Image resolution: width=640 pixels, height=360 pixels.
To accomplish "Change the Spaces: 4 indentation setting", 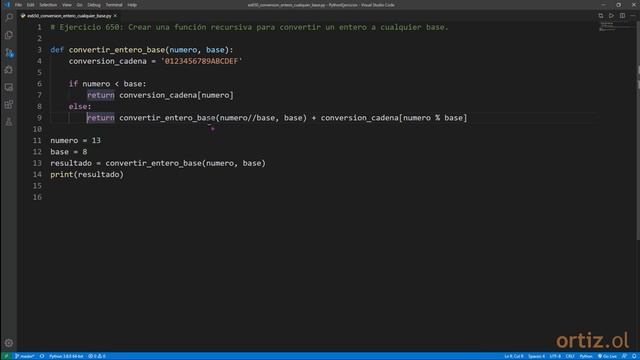I will click(536, 356).
